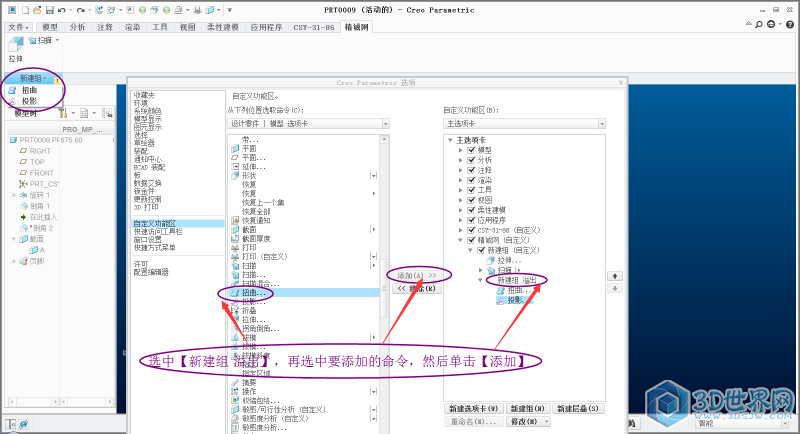The width and height of the screenshot is (800, 434).
Task: Uncheck the 工具 tab checkbox
Action: [471, 190]
